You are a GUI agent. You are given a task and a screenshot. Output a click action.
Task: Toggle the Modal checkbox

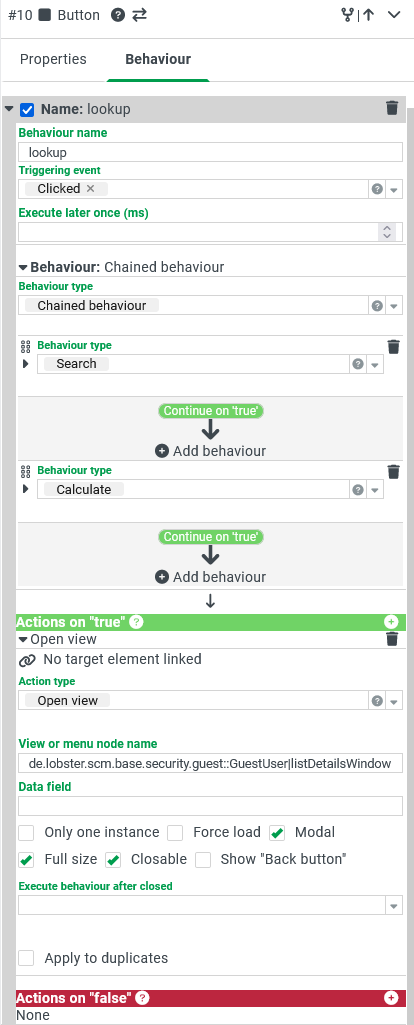[278, 833]
